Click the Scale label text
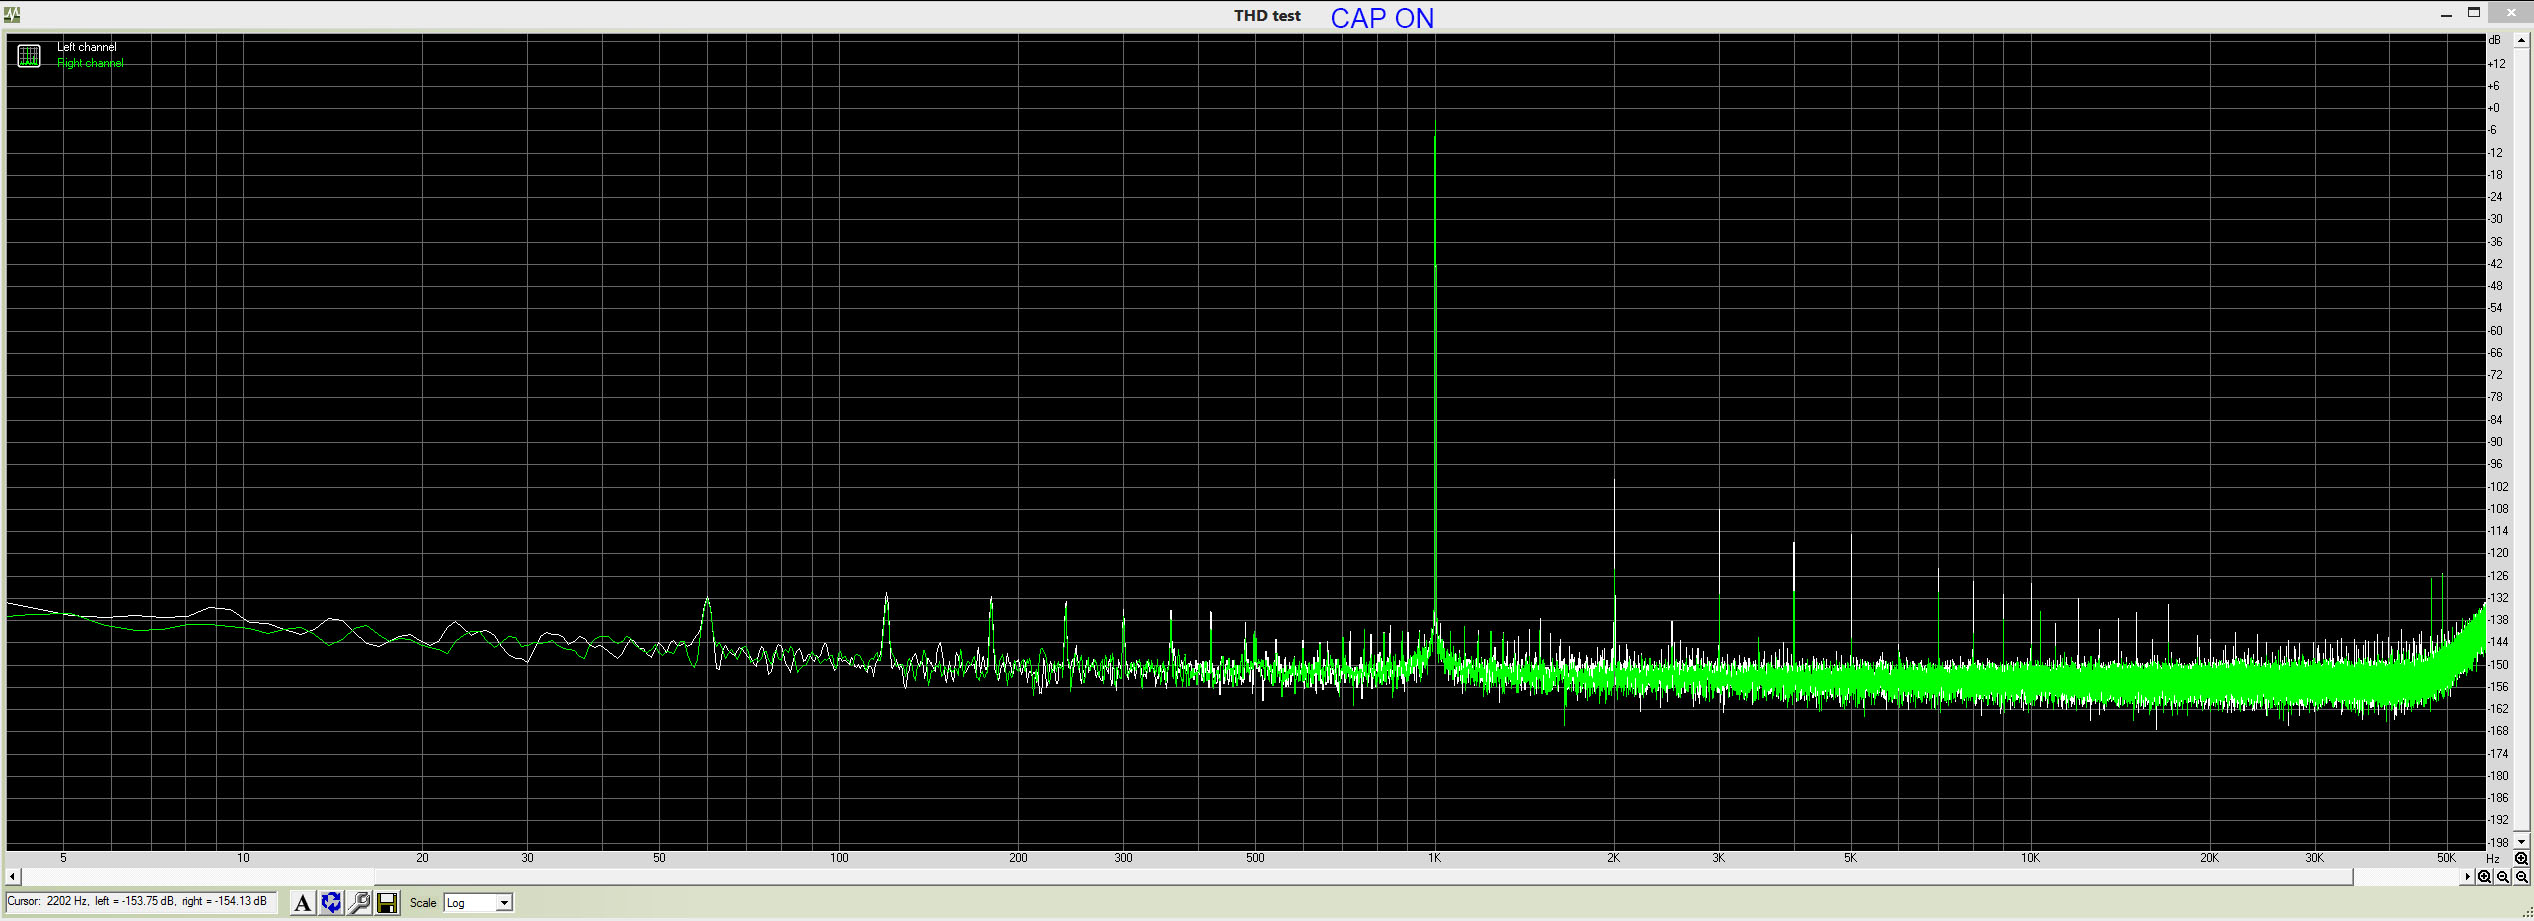The height and width of the screenshot is (921, 2534). tap(423, 903)
